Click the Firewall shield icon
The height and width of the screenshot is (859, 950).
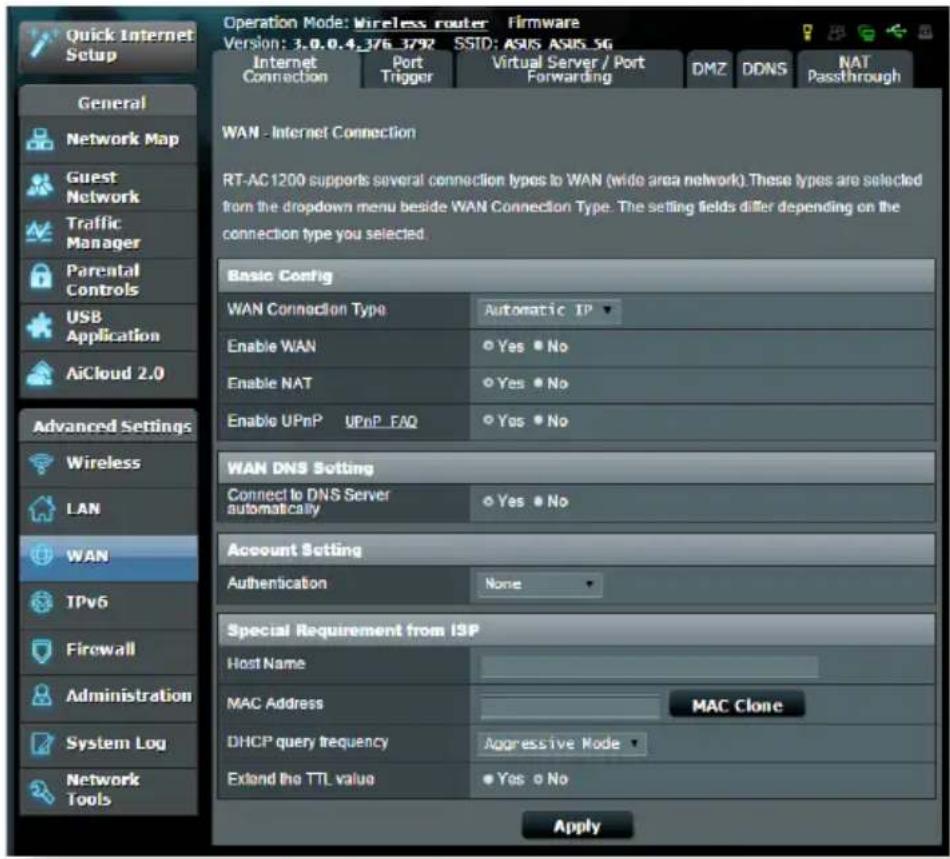pyautogui.click(x=41, y=650)
